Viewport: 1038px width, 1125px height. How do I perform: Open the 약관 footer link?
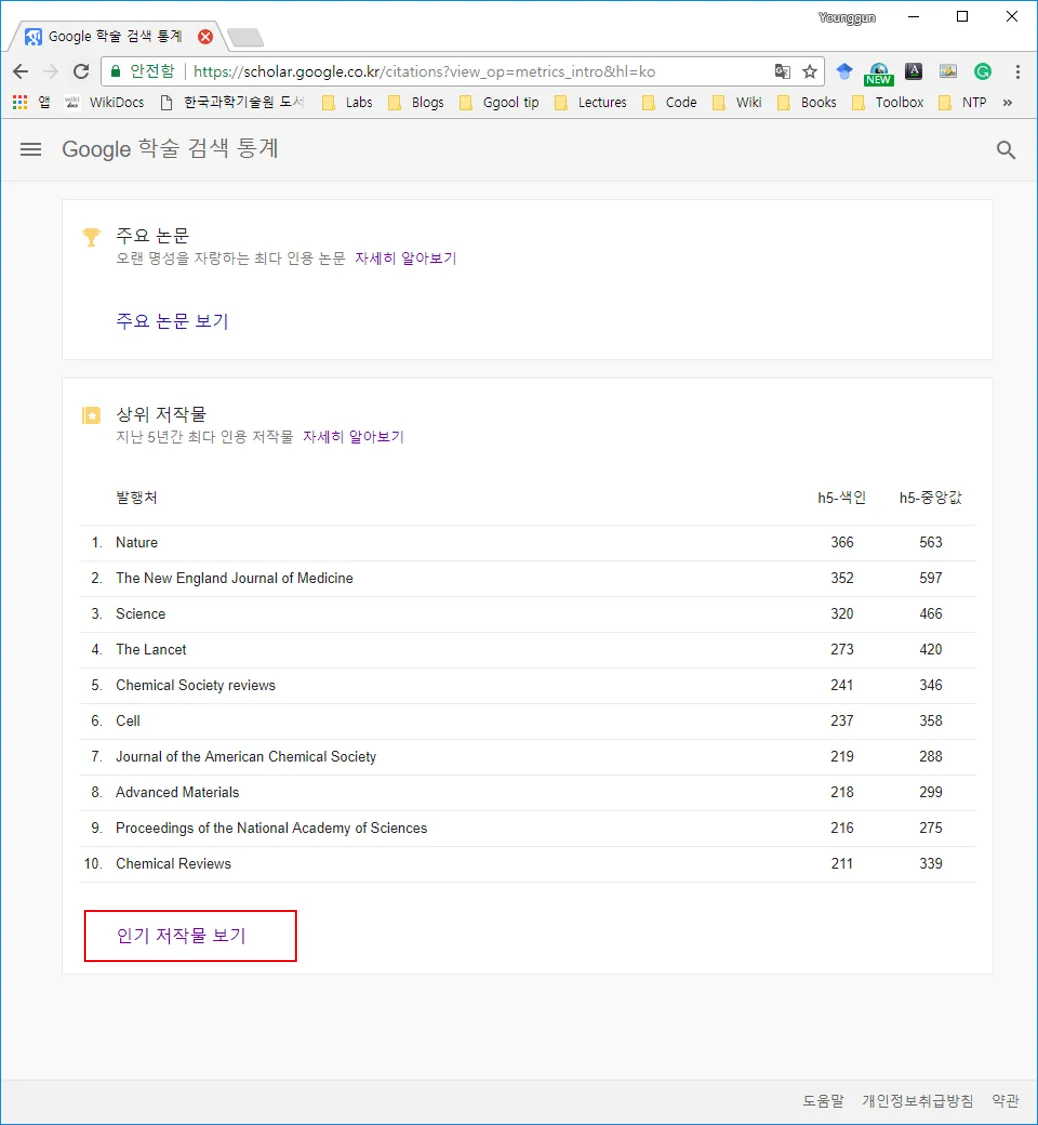coord(1005,1100)
